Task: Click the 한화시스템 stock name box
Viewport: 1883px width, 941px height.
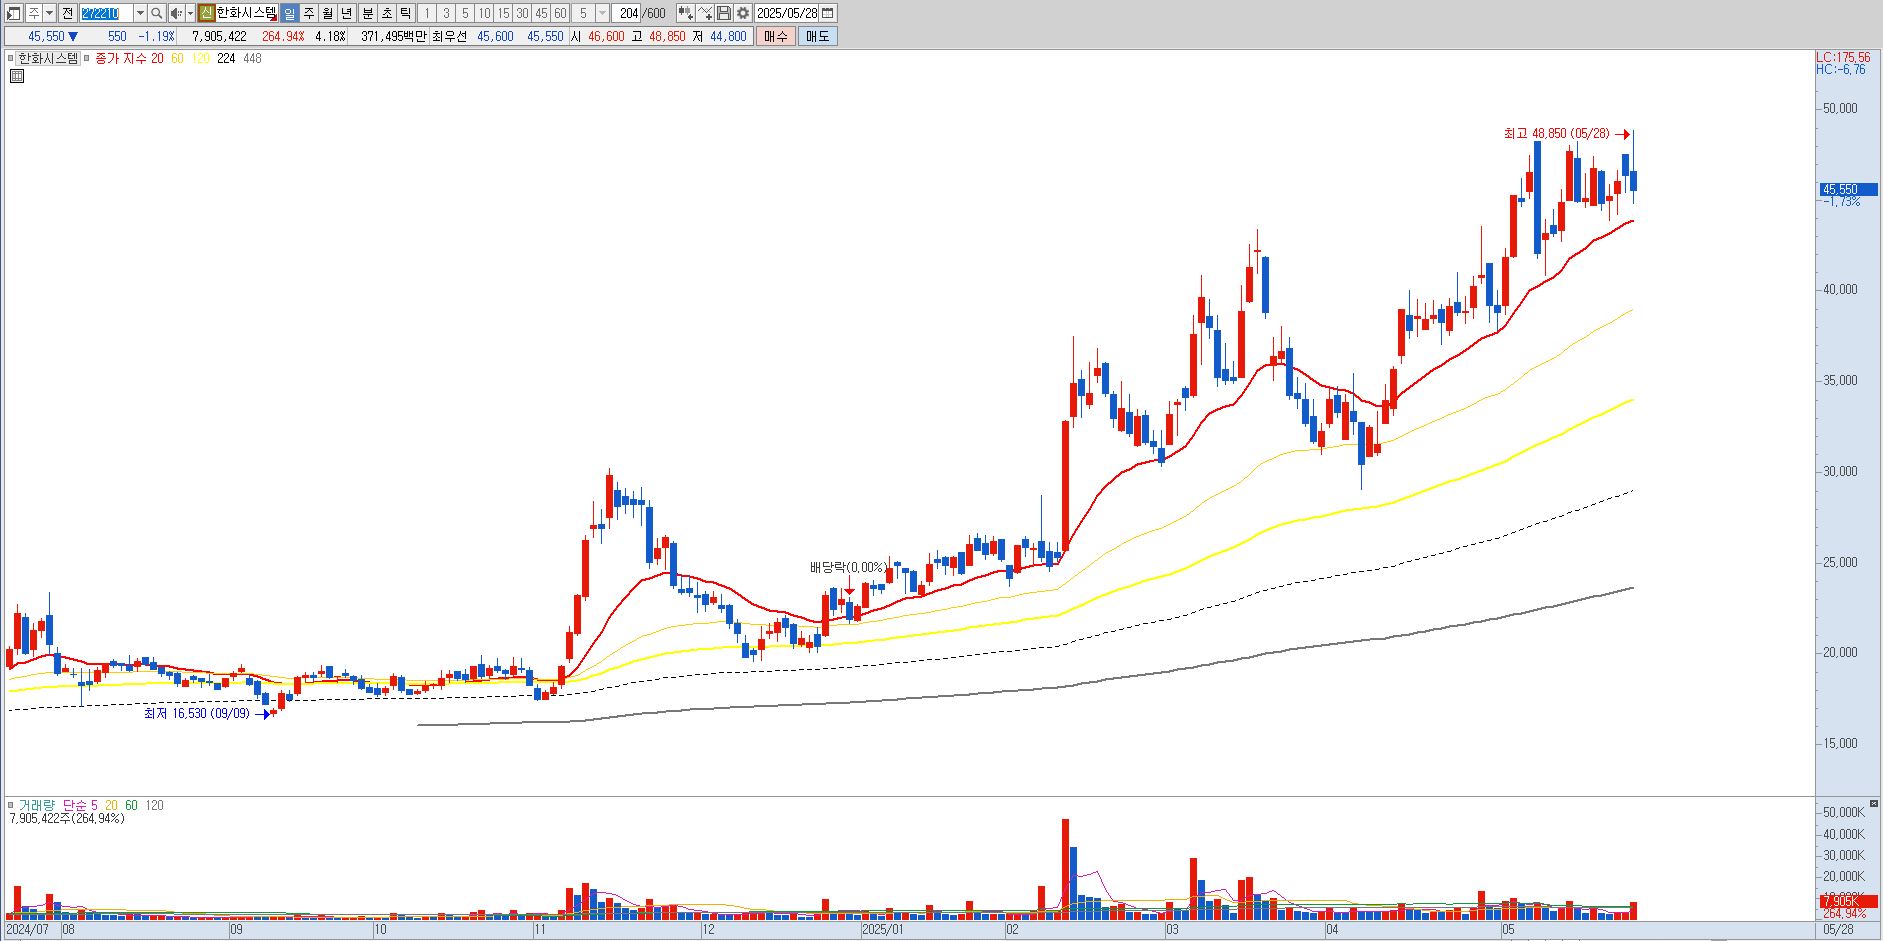Action: pyautogui.click(x=247, y=13)
